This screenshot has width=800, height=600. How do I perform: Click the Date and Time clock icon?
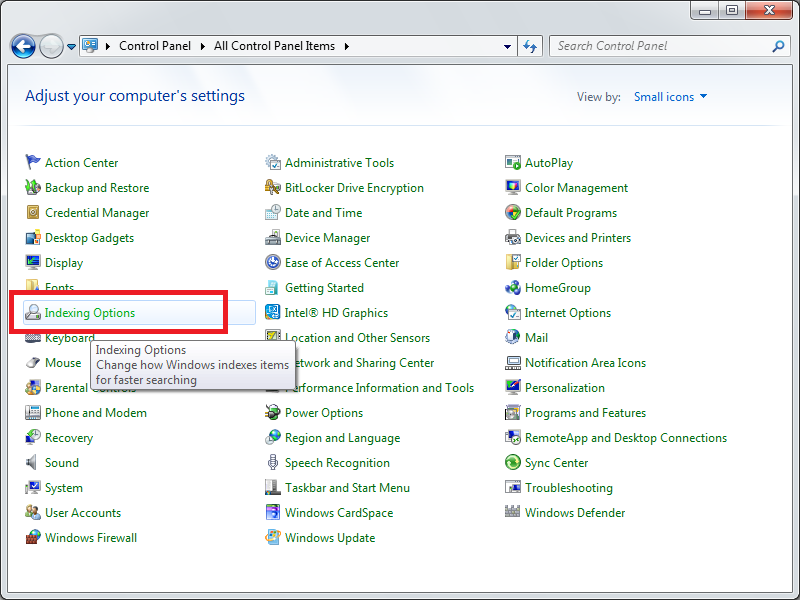pos(273,212)
